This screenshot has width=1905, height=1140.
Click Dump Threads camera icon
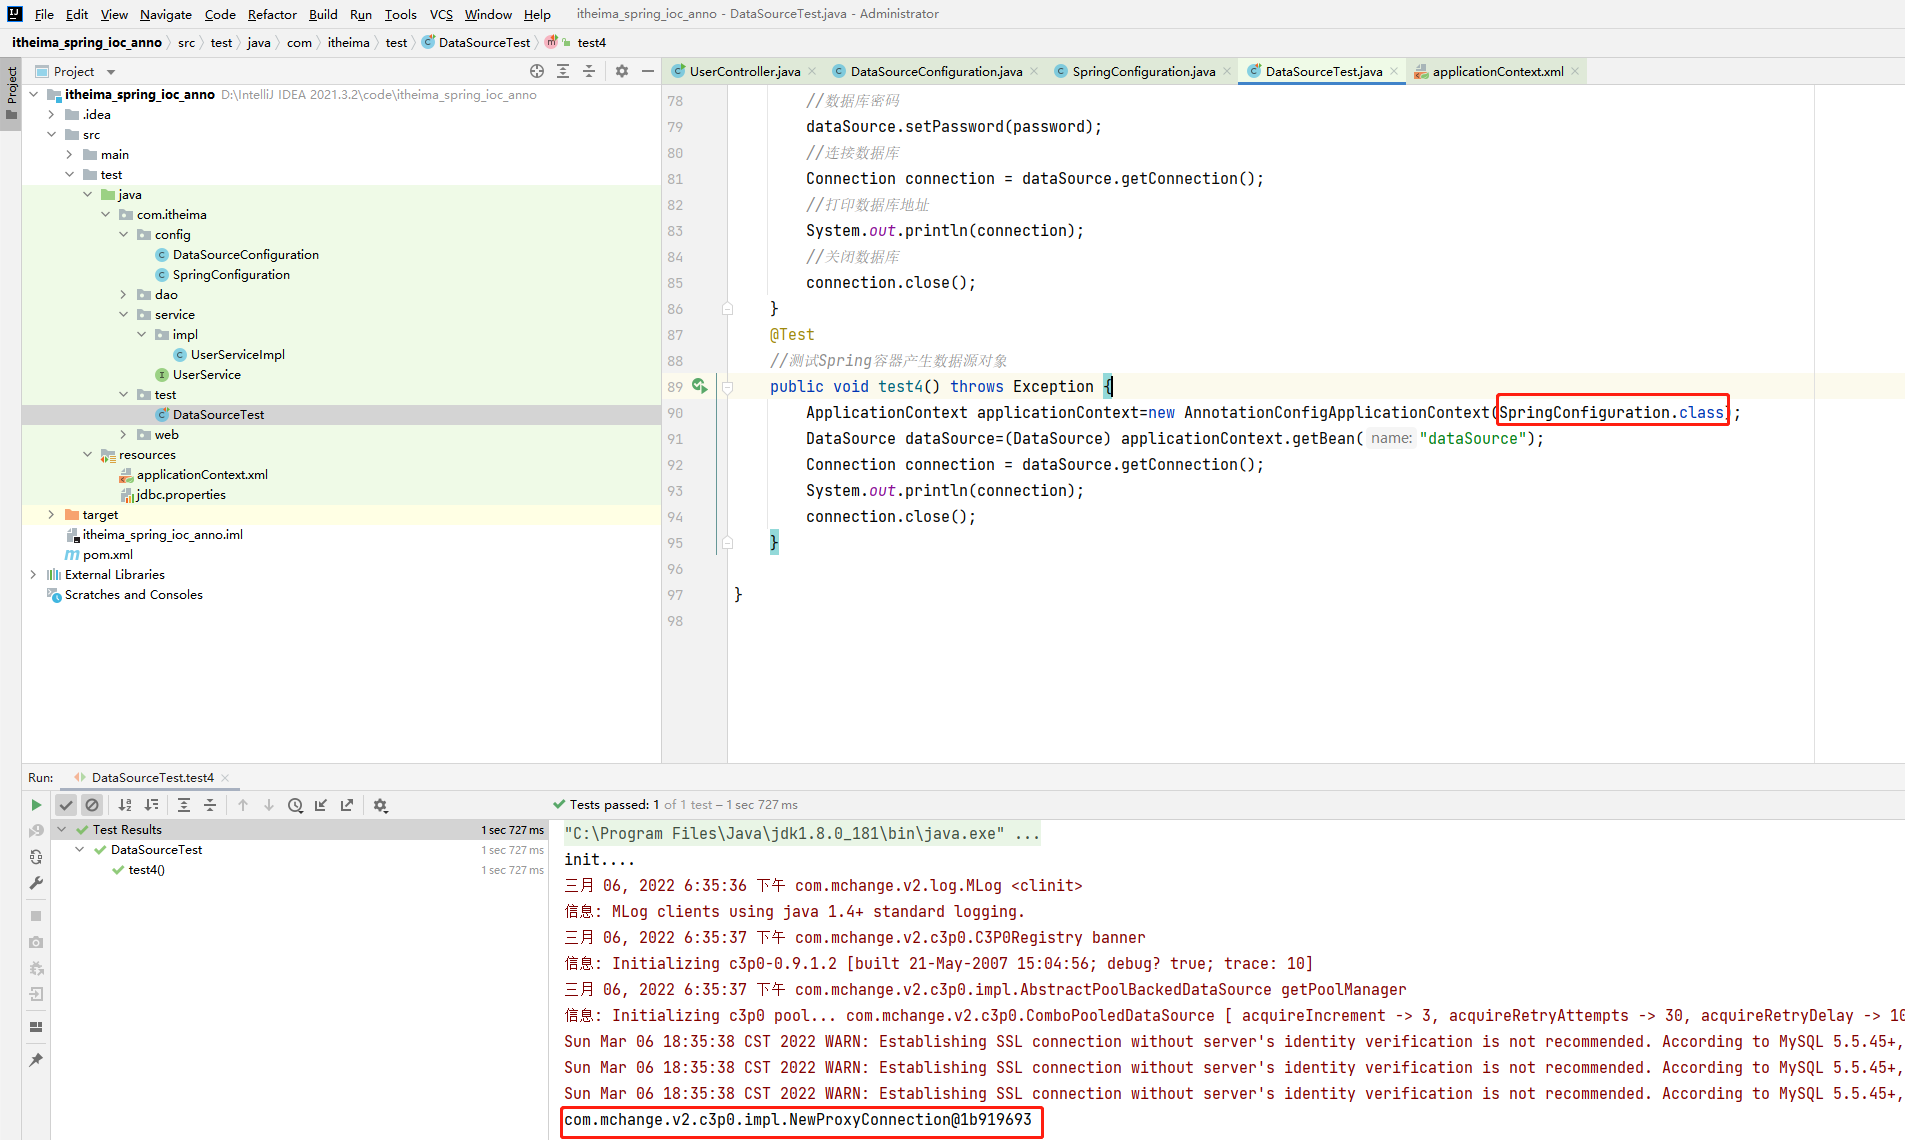pyautogui.click(x=36, y=942)
